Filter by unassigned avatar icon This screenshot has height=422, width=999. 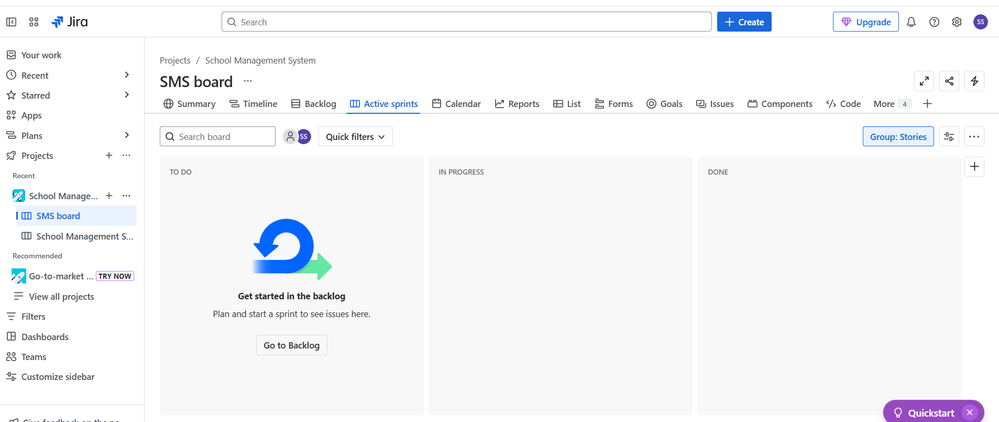[290, 136]
